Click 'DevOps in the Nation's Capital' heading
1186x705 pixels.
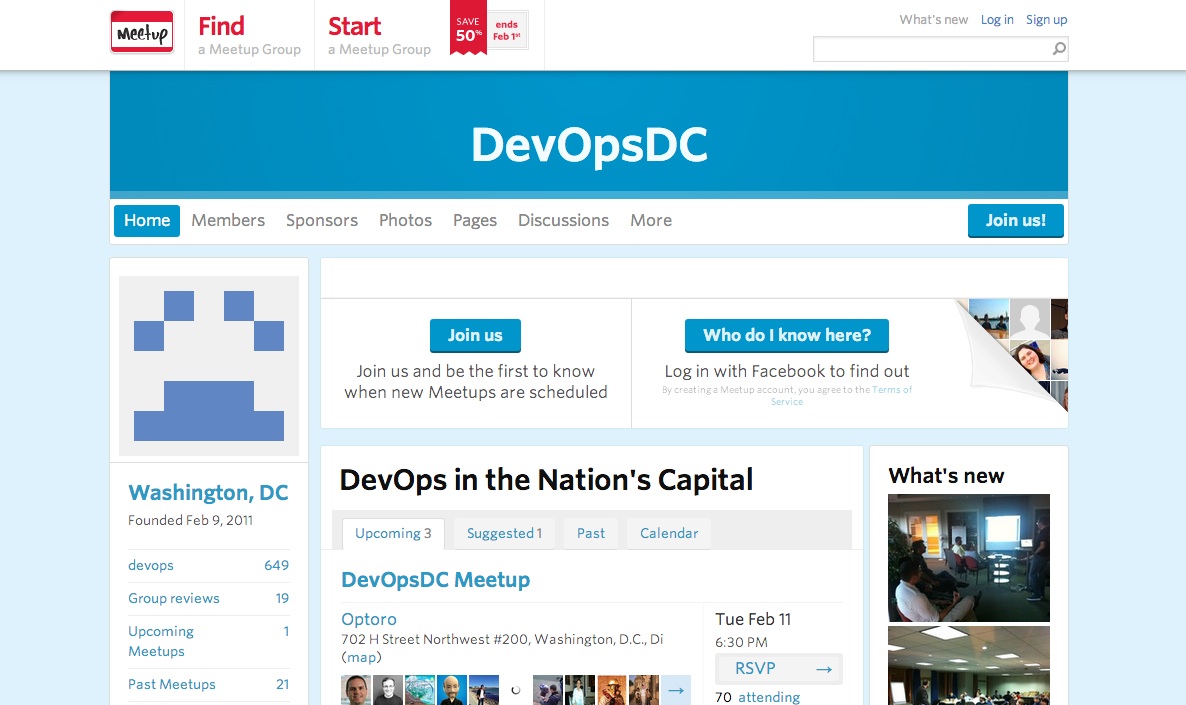click(546, 480)
